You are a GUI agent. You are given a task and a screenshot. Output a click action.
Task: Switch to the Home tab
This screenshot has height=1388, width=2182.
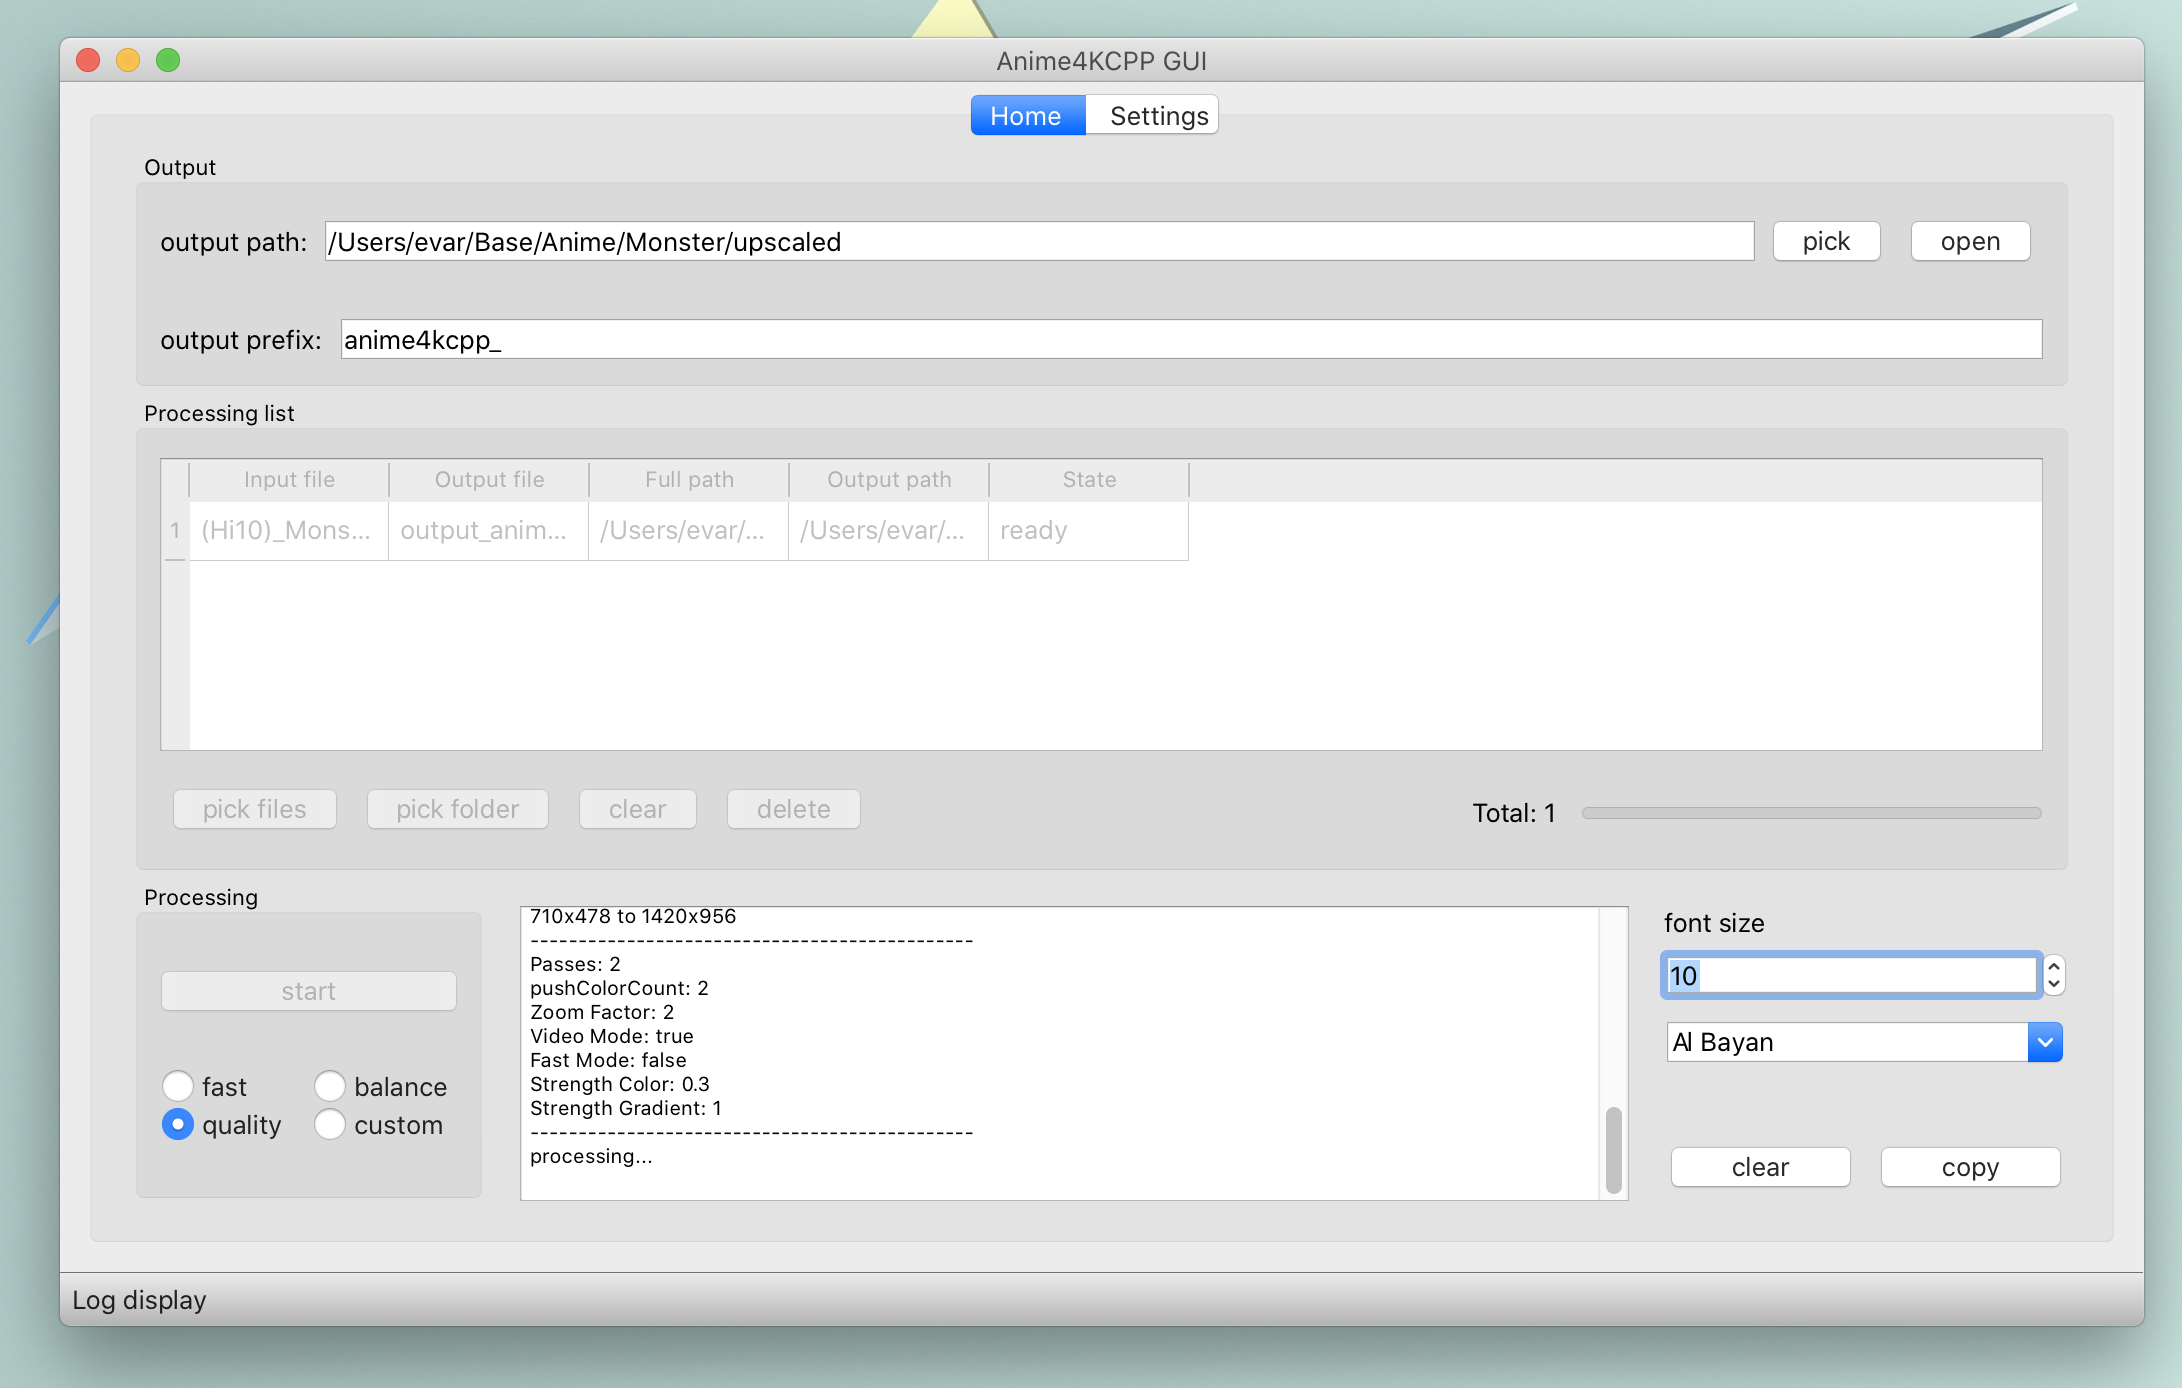click(1026, 116)
